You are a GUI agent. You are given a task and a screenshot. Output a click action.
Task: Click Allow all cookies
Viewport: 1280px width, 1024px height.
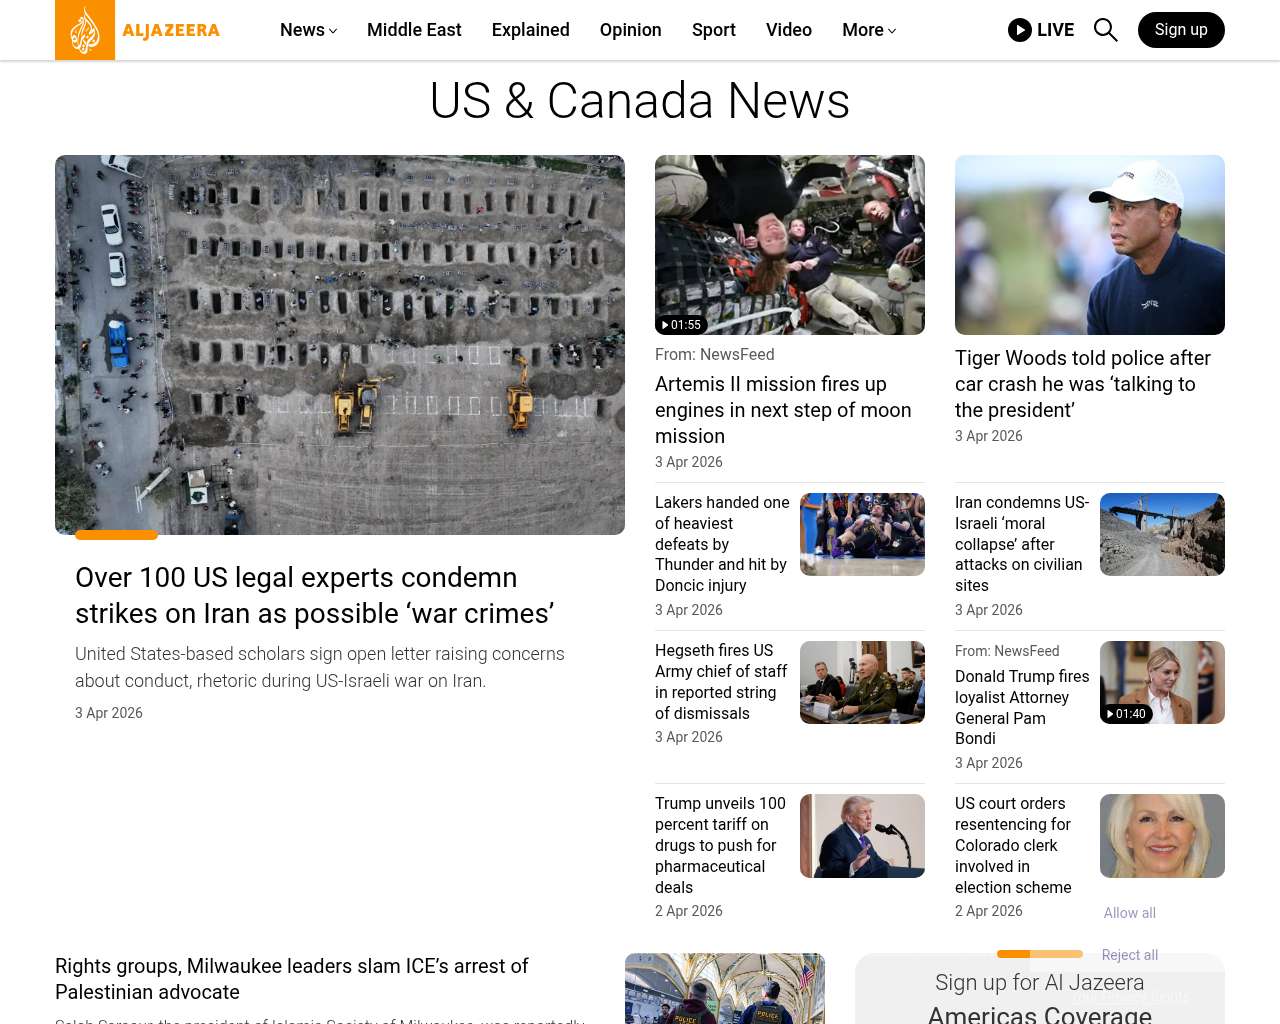[x=1130, y=913]
